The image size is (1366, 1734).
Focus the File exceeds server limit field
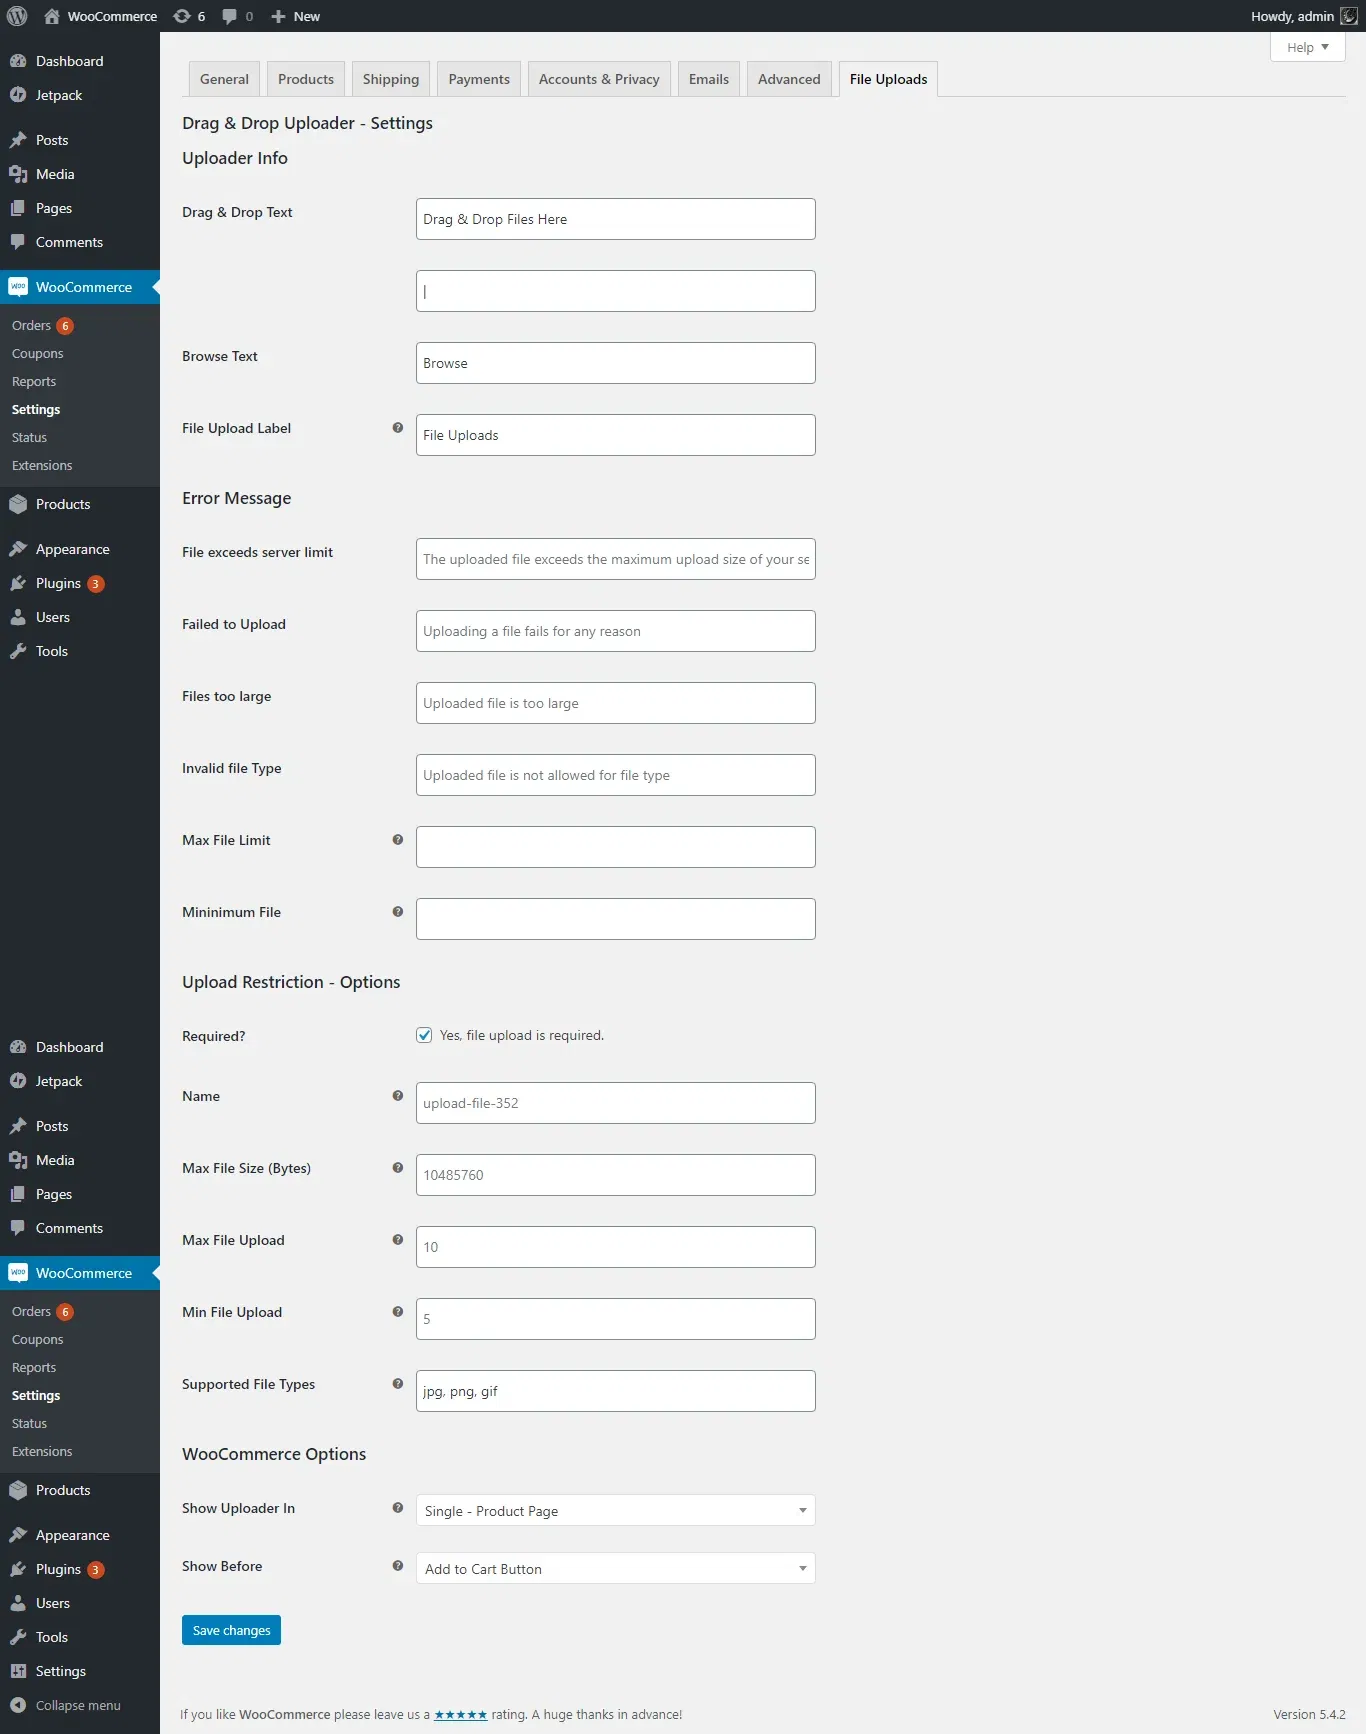click(615, 559)
